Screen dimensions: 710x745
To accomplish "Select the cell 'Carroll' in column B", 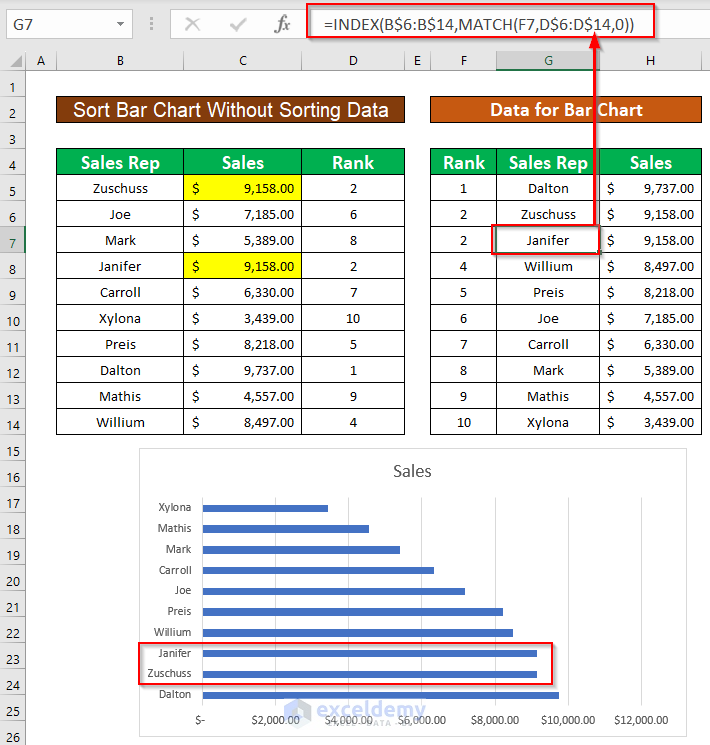I will click(120, 292).
